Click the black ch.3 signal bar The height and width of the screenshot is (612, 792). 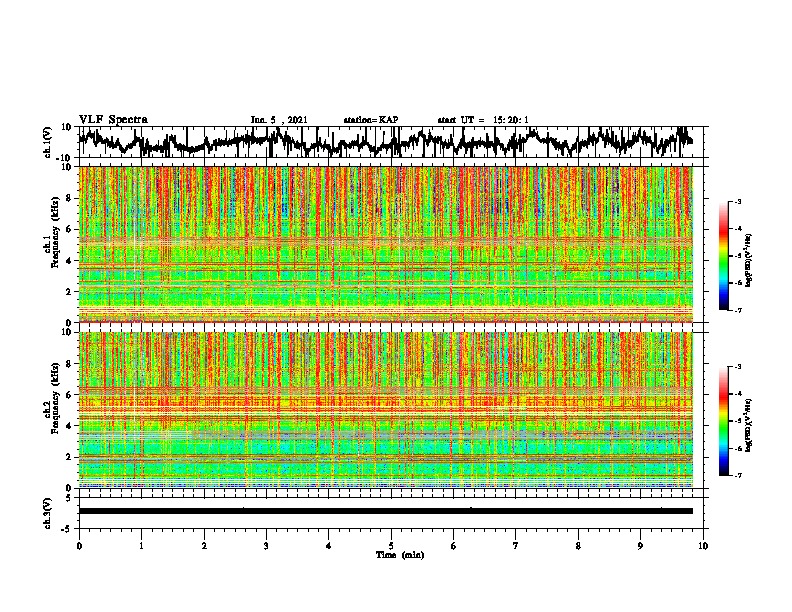[386, 511]
